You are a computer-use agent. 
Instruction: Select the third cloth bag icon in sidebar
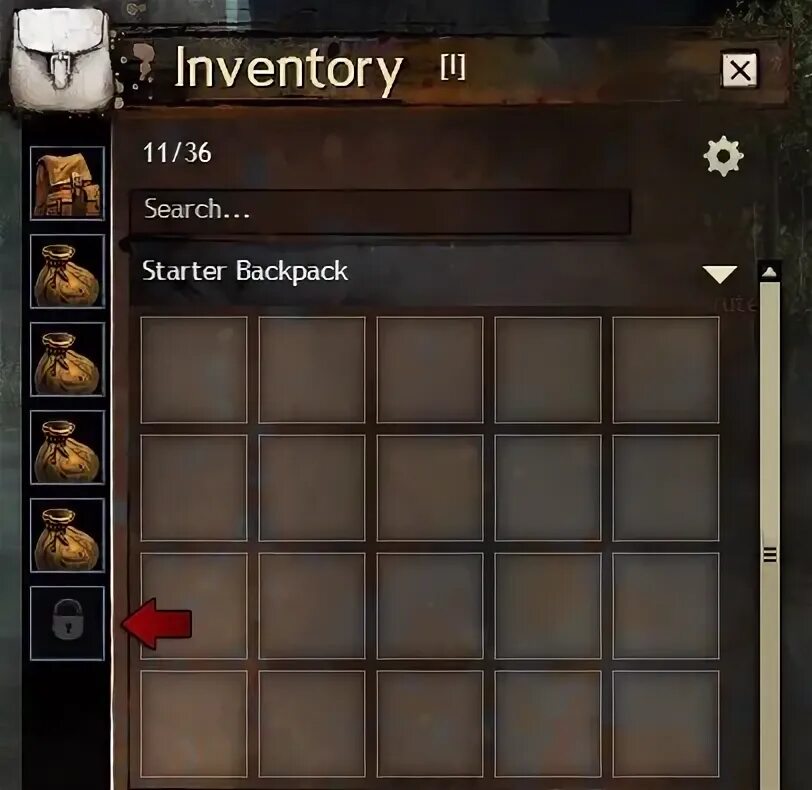(x=67, y=447)
